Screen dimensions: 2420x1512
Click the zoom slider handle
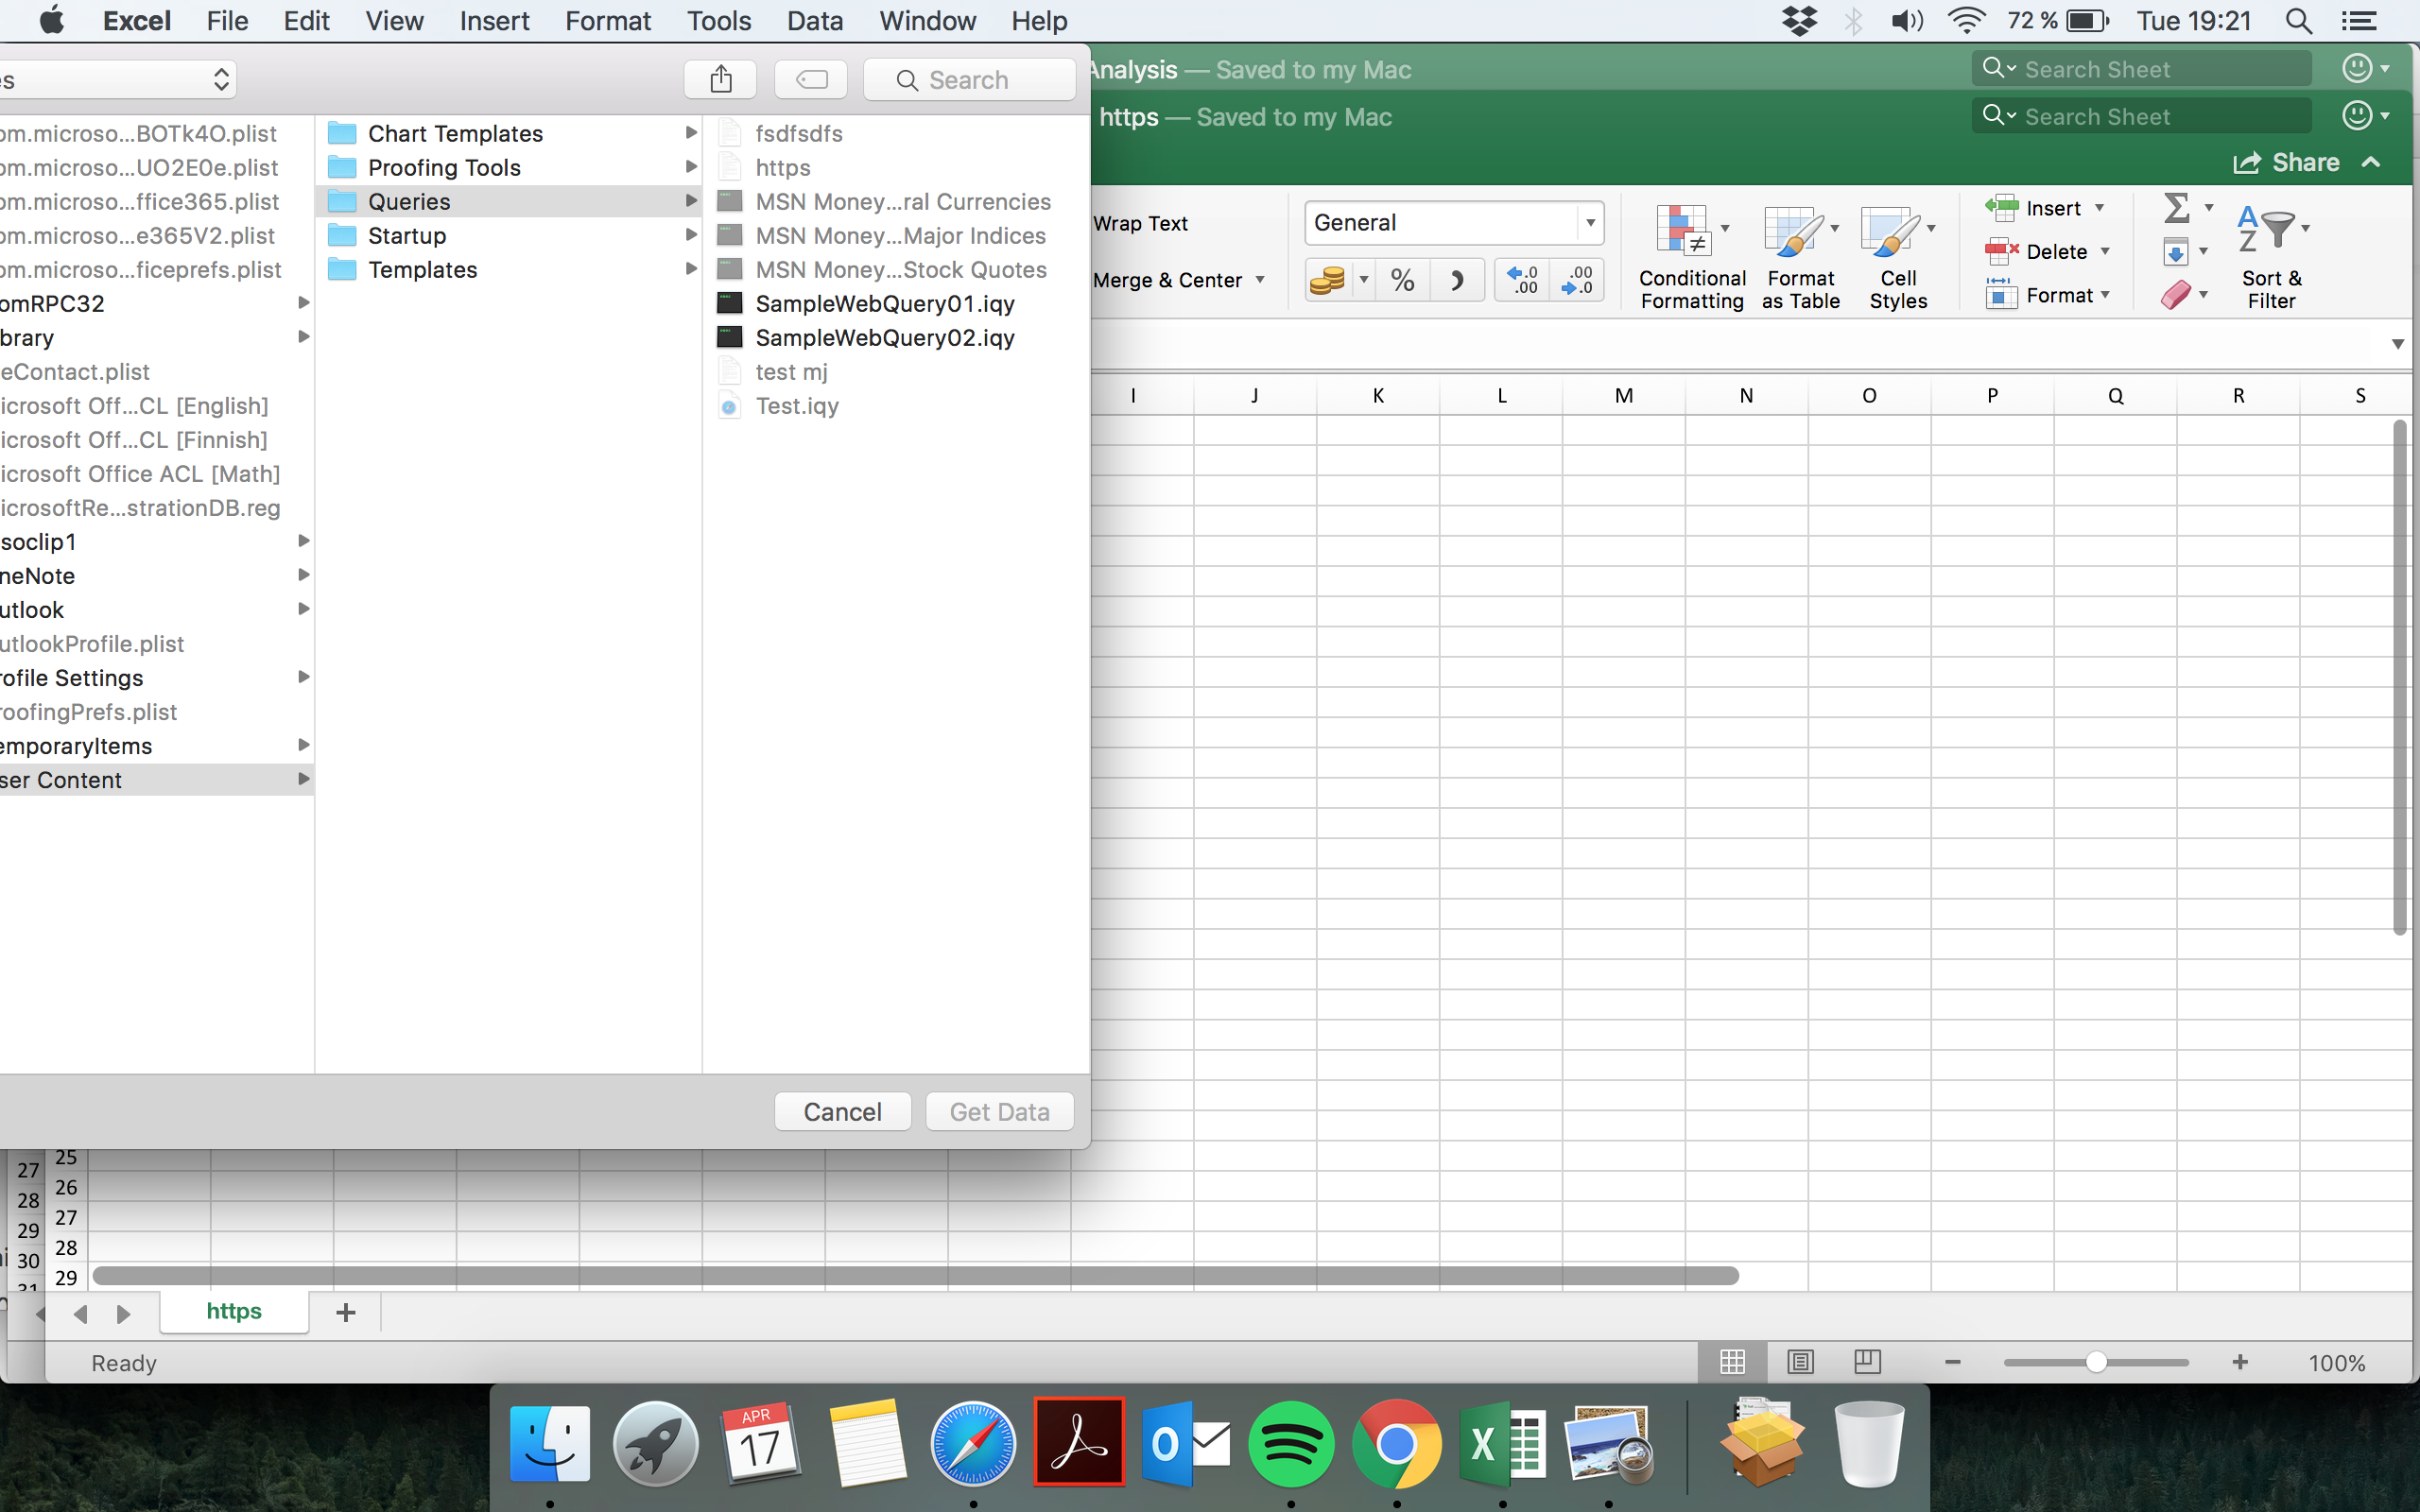tap(2096, 1362)
